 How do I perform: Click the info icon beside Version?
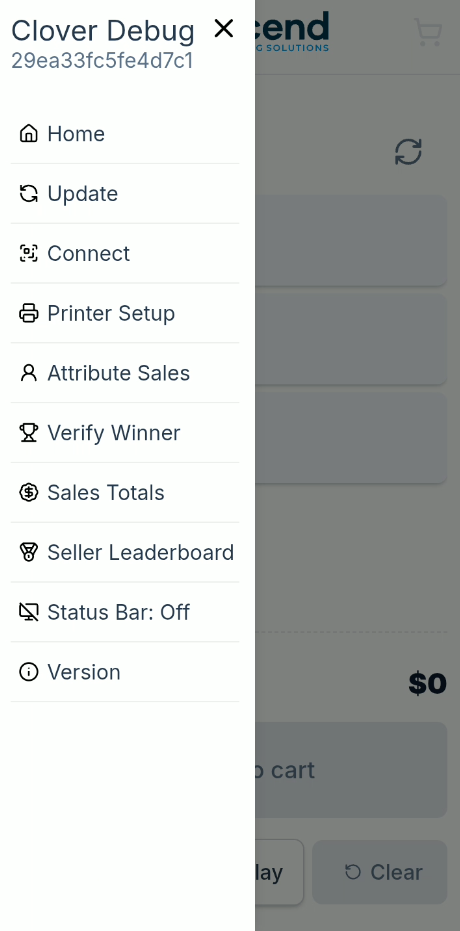click(x=28, y=672)
